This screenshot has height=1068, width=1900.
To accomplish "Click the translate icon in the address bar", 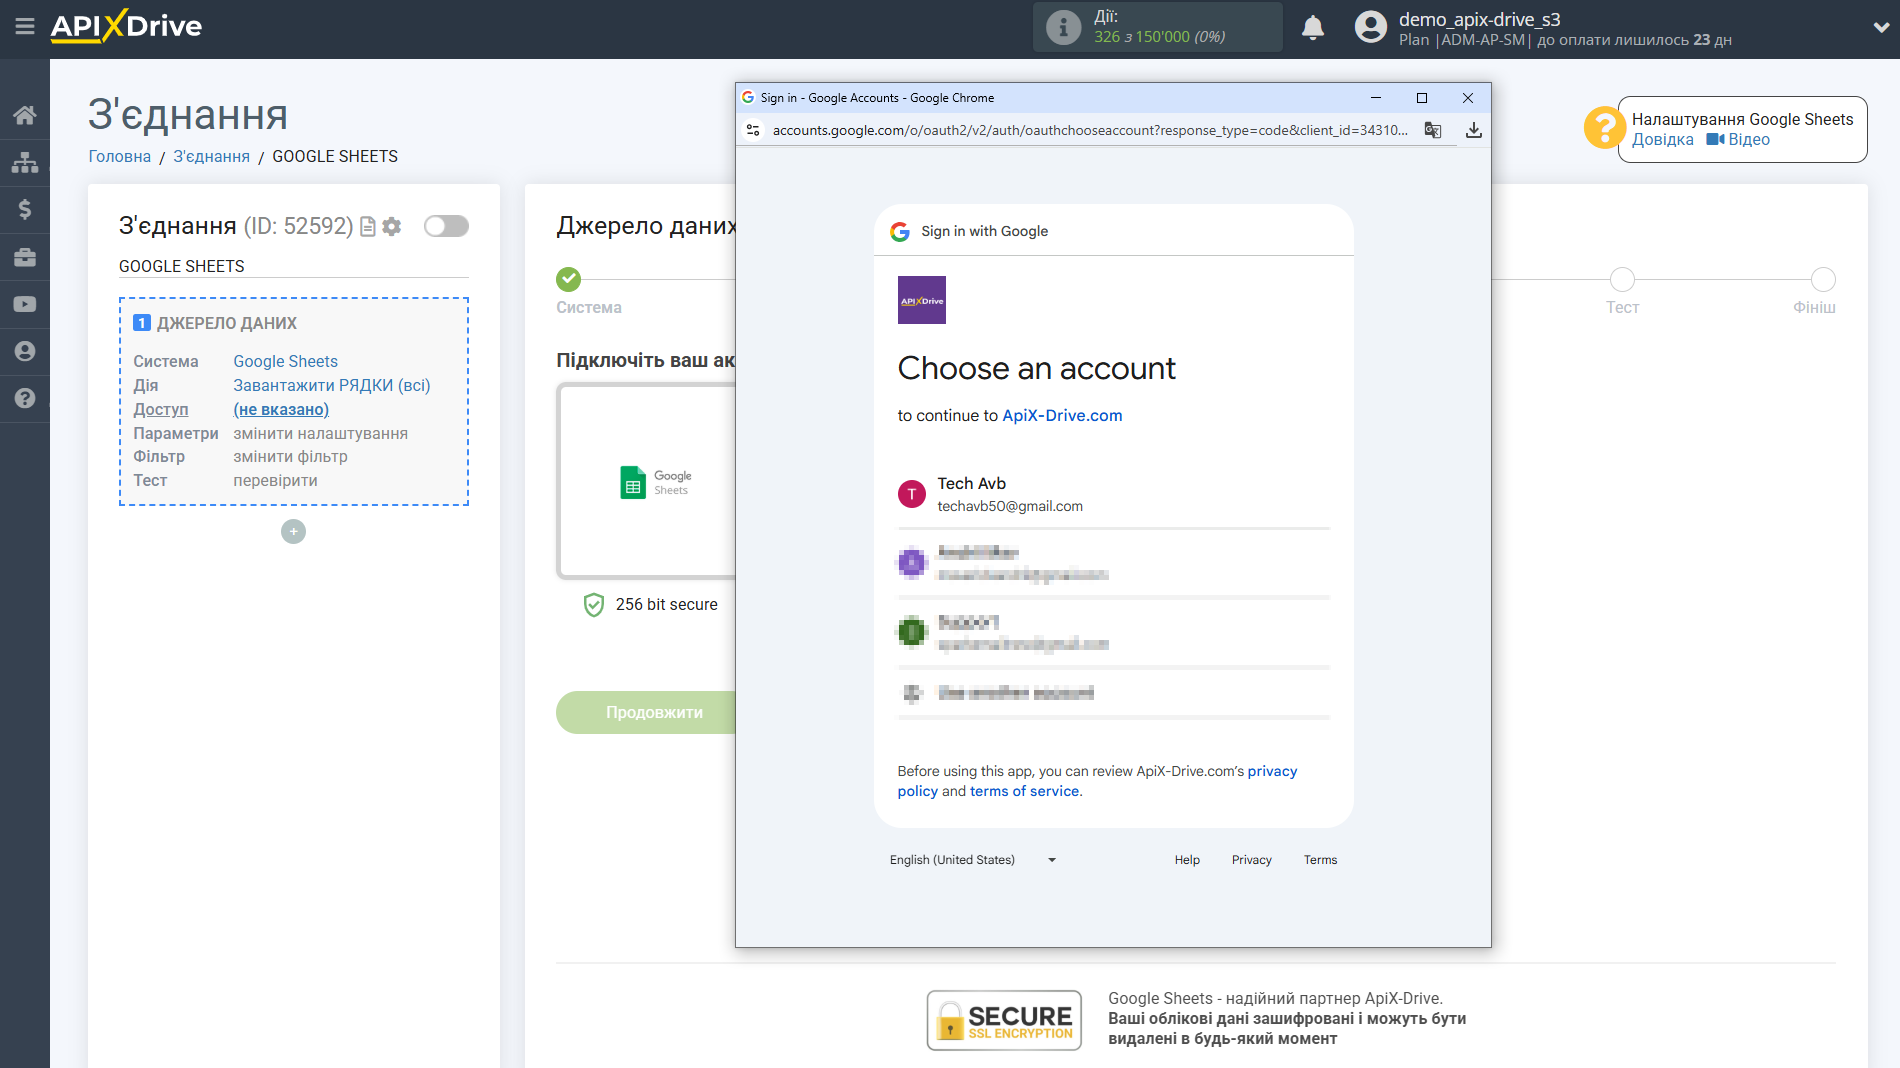I will pos(1434,130).
